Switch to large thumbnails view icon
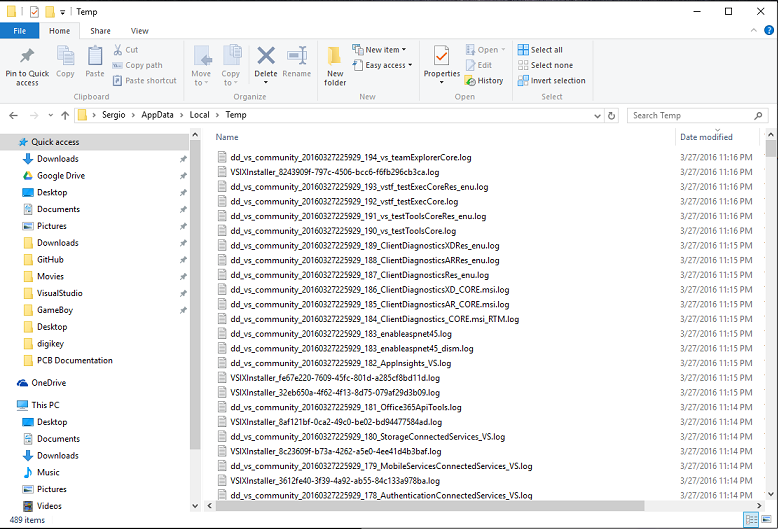The width and height of the screenshot is (778, 529). [767, 520]
